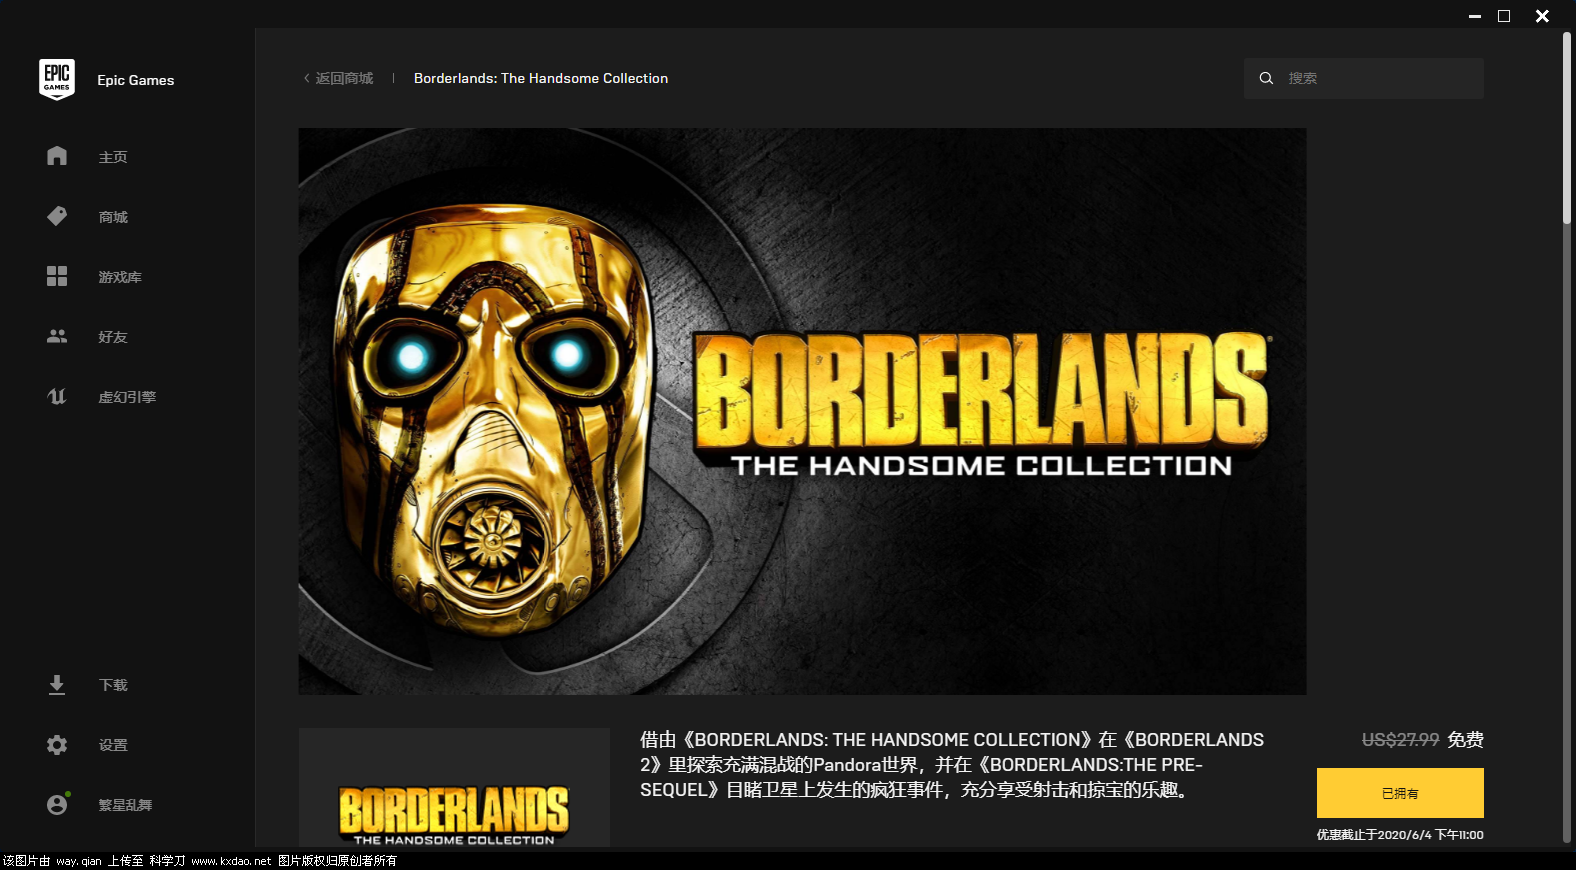Open the 主页 home menu item

(x=113, y=157)
